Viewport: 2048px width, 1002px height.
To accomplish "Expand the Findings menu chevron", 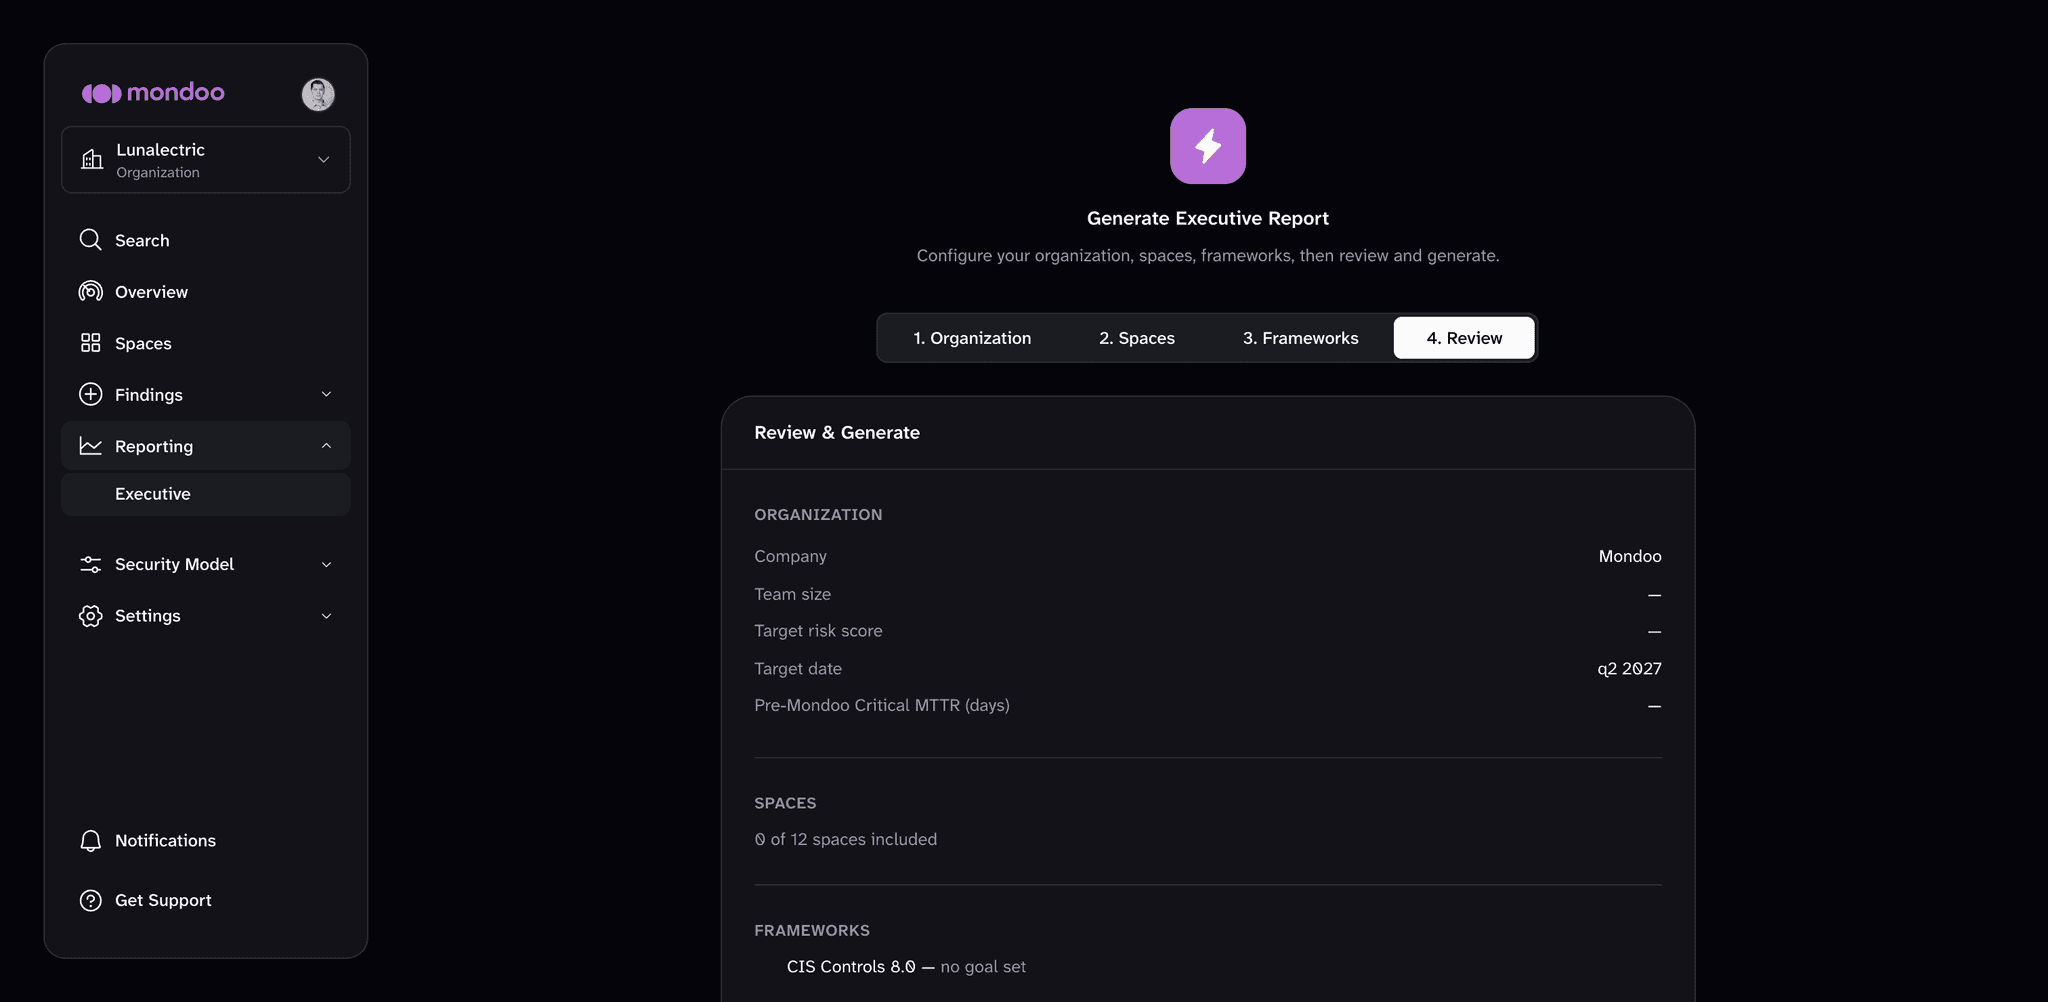I will pos(326,394).
